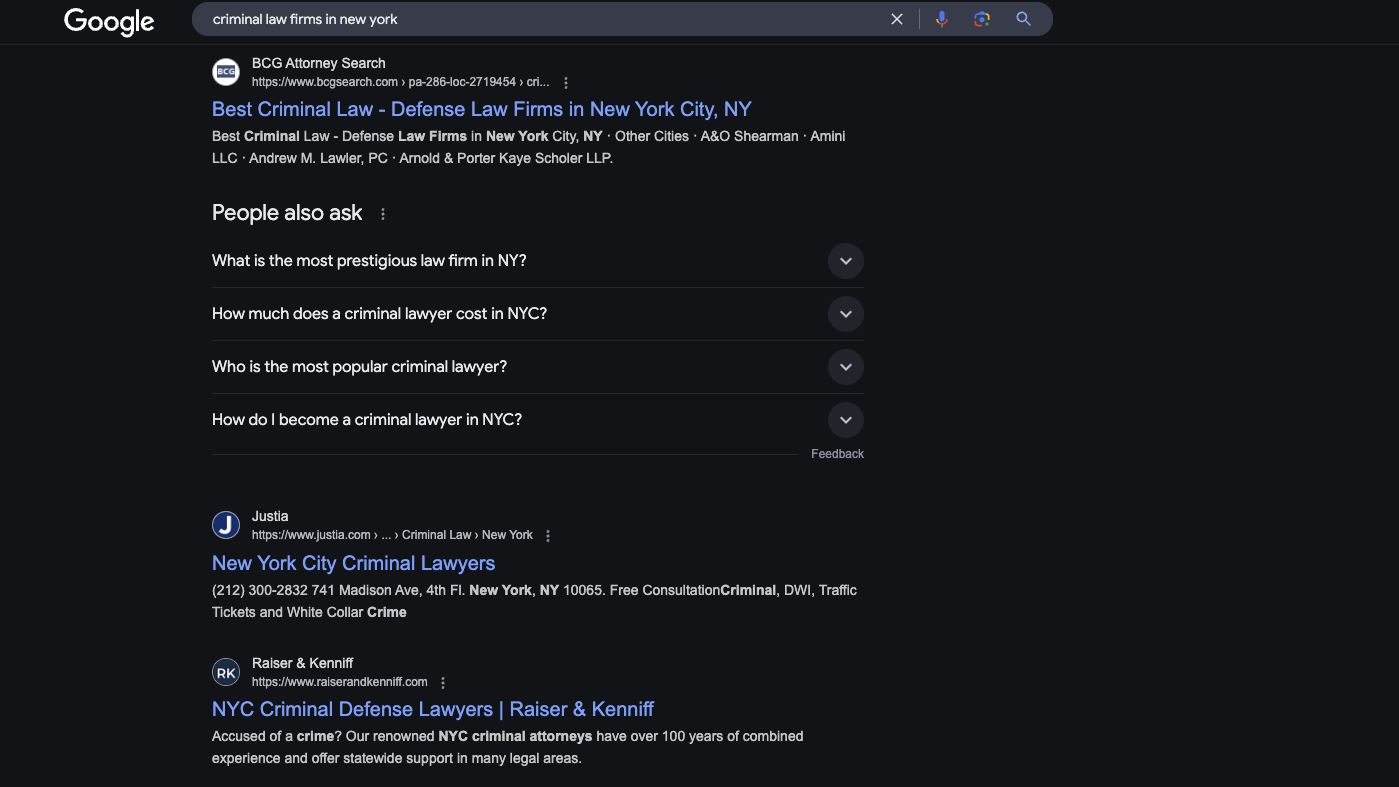
Task: Click the snippet with "741 Madison Ave"
Action: (x=534, y=601)
